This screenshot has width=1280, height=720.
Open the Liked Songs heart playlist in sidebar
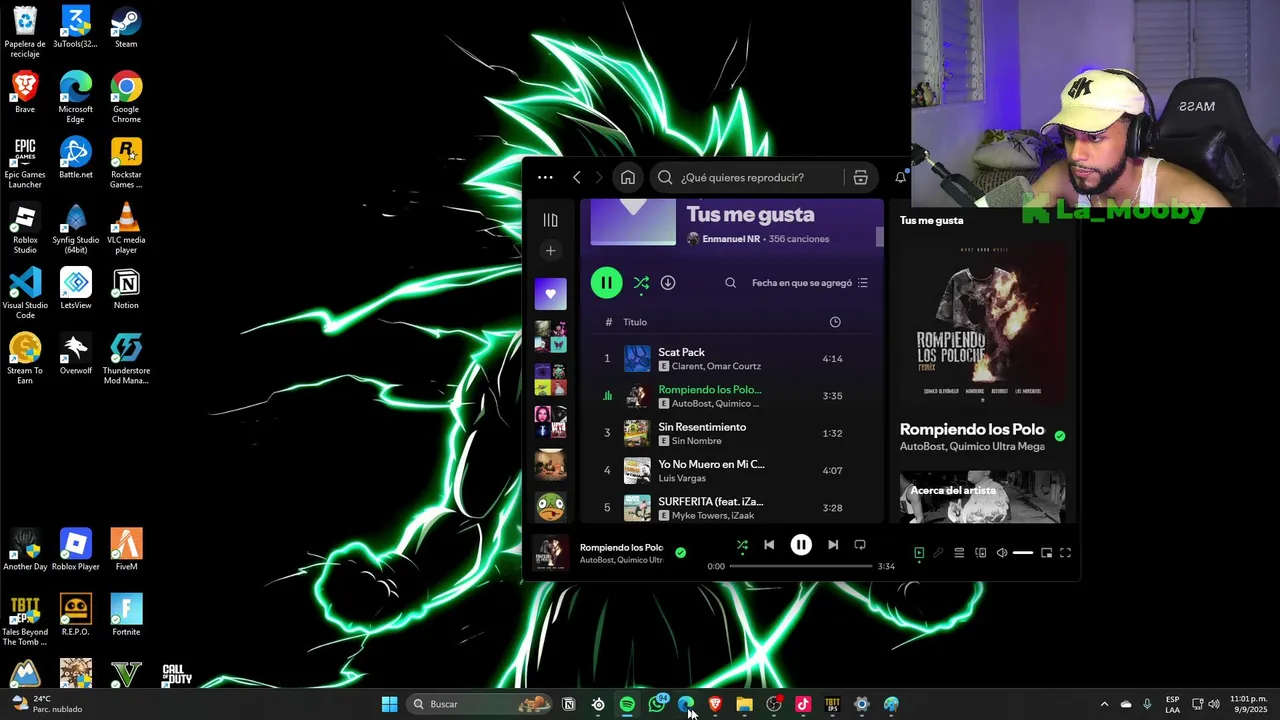point(550,294)
